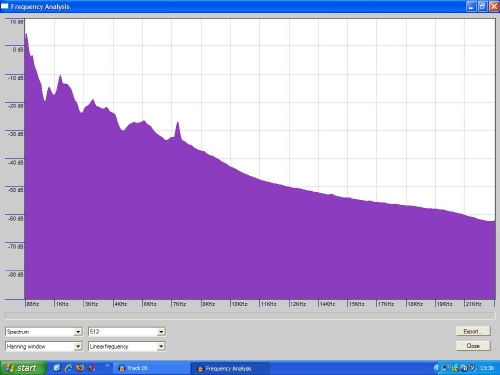Click the Show Desktop quick launch icon

[x=57, y=368]
